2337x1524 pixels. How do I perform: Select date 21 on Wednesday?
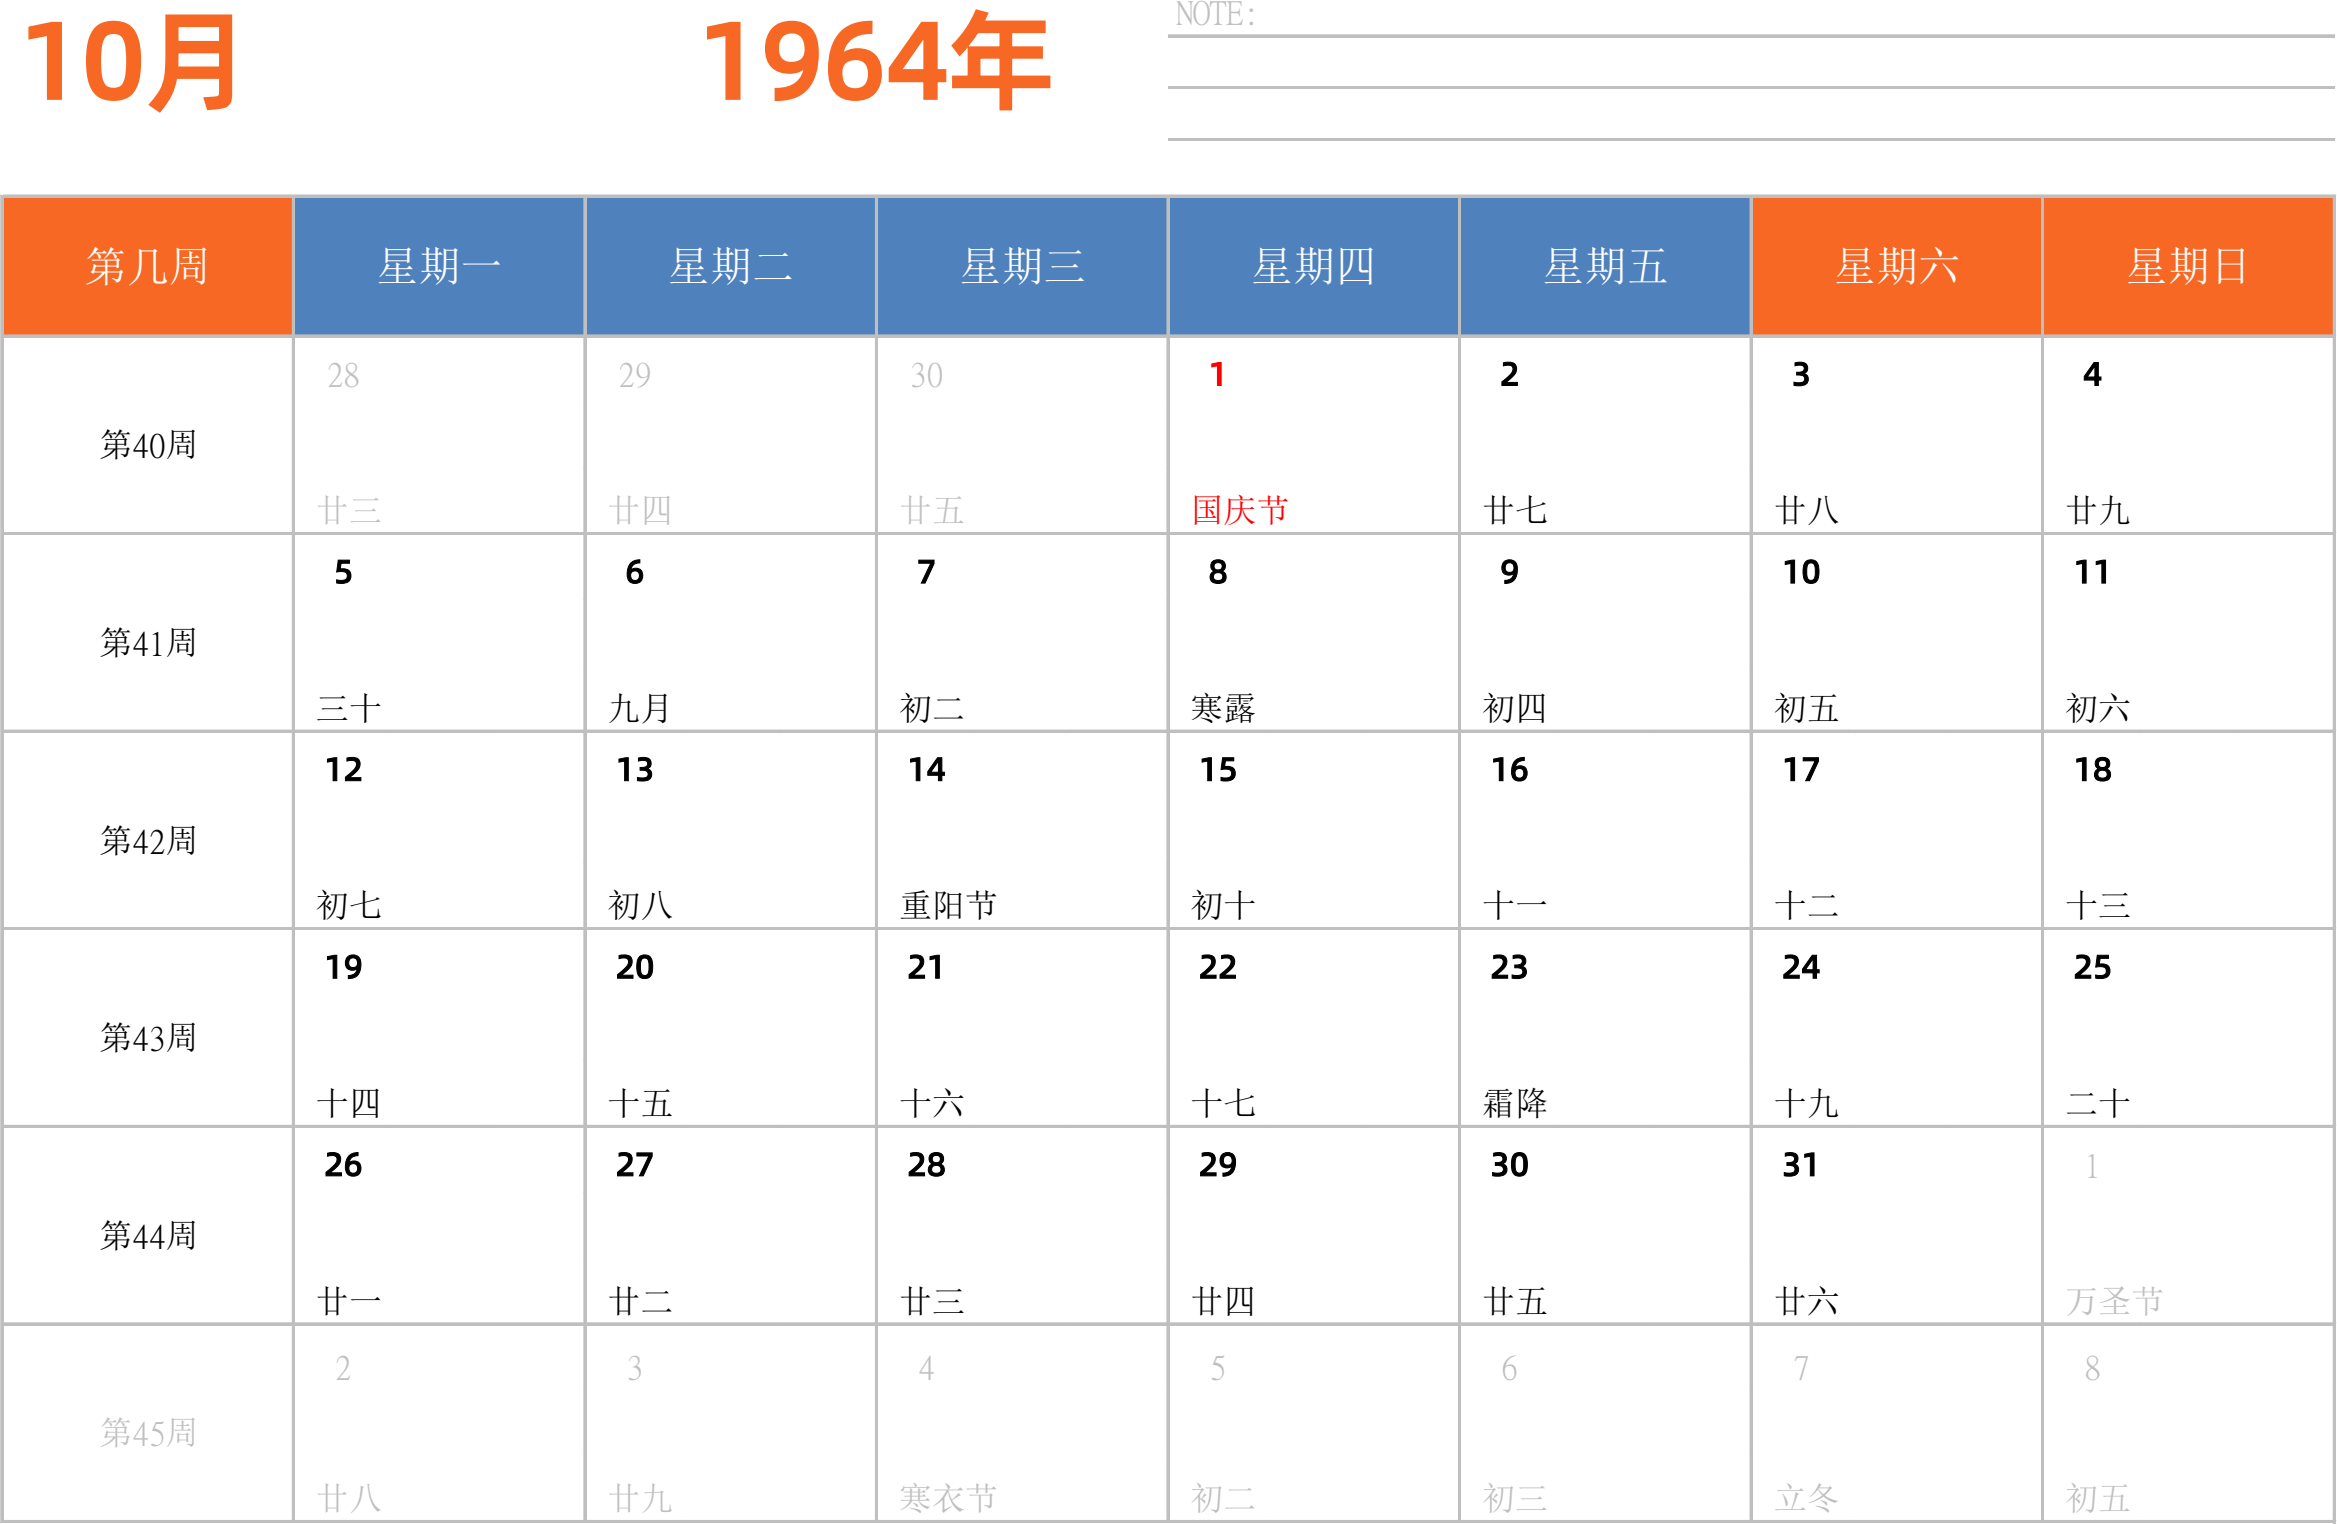click(926, 967)
